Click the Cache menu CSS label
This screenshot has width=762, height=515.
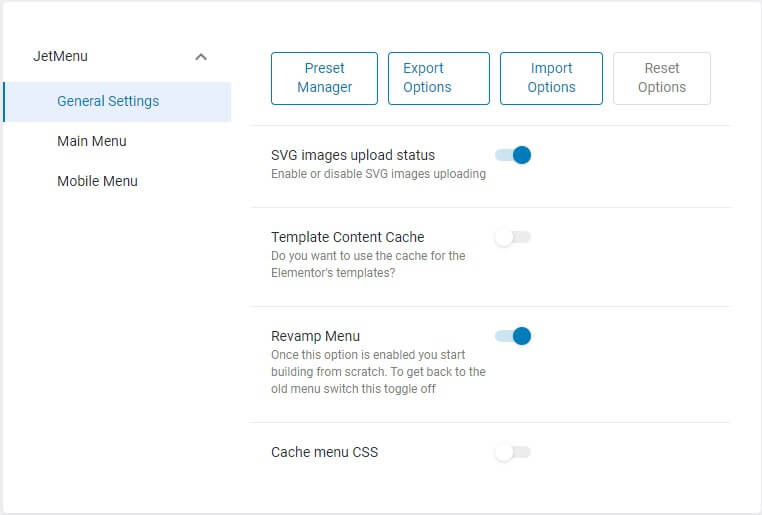(324, 452)
